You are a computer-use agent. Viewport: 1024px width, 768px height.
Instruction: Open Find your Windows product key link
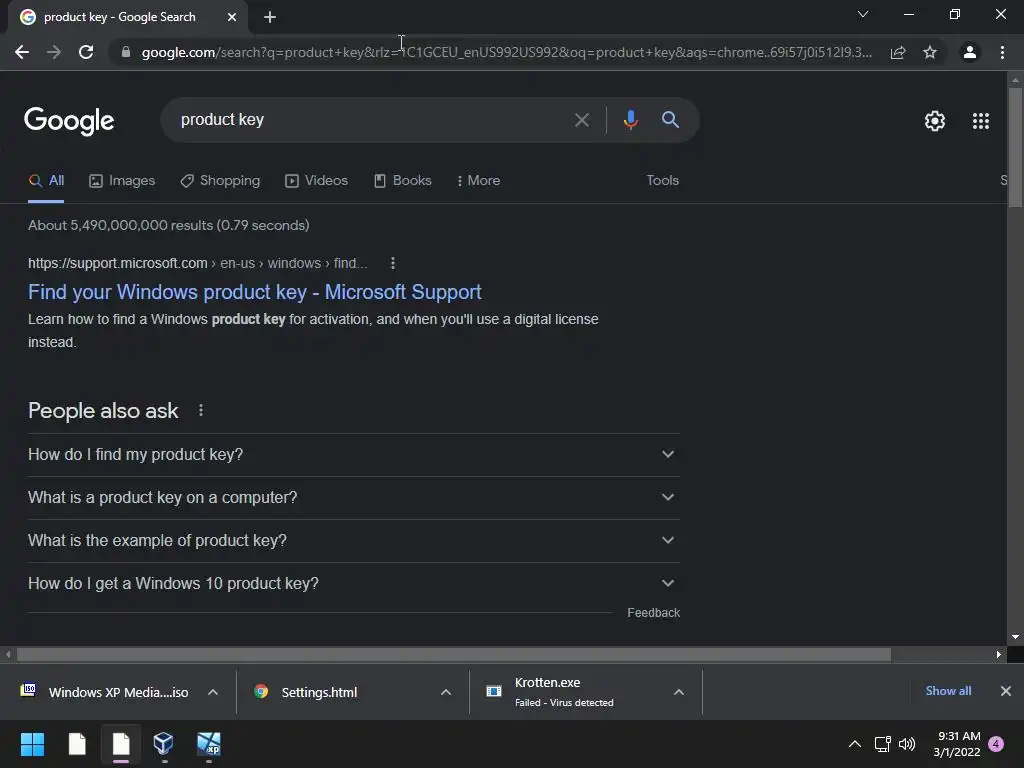pos(255,292)
